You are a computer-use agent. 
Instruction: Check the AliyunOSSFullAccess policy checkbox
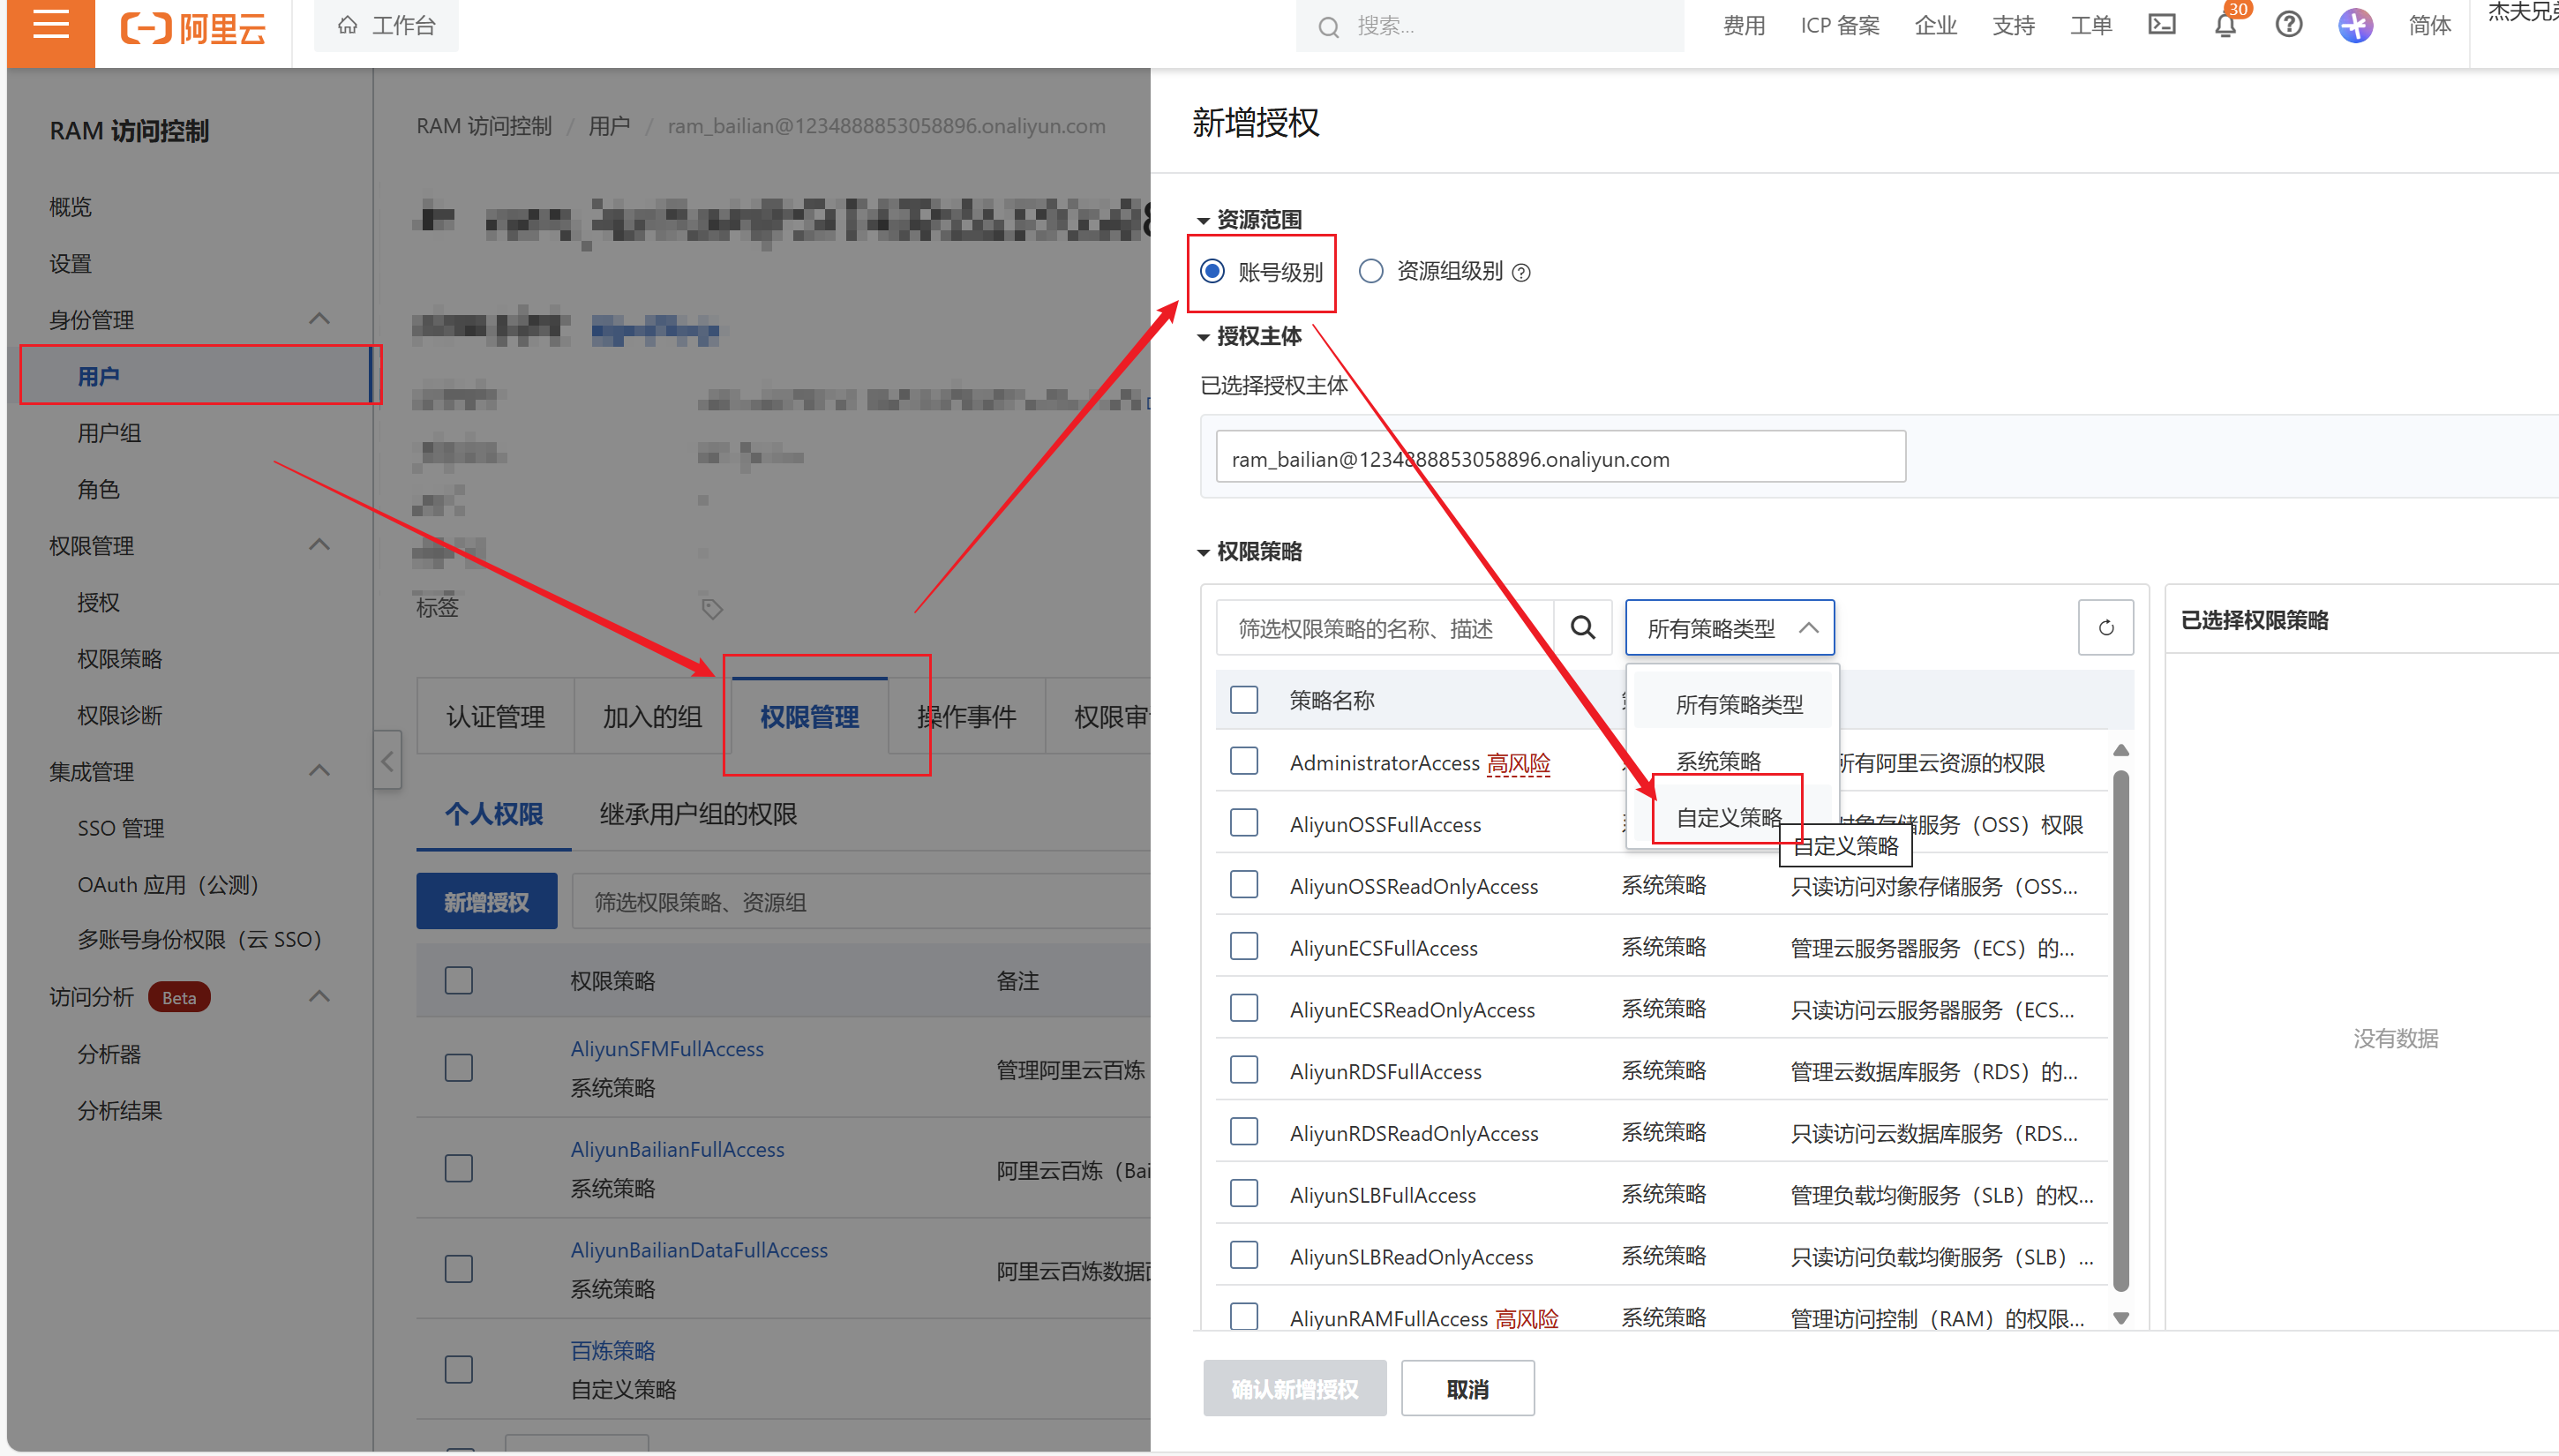(x=1243, y=823)
